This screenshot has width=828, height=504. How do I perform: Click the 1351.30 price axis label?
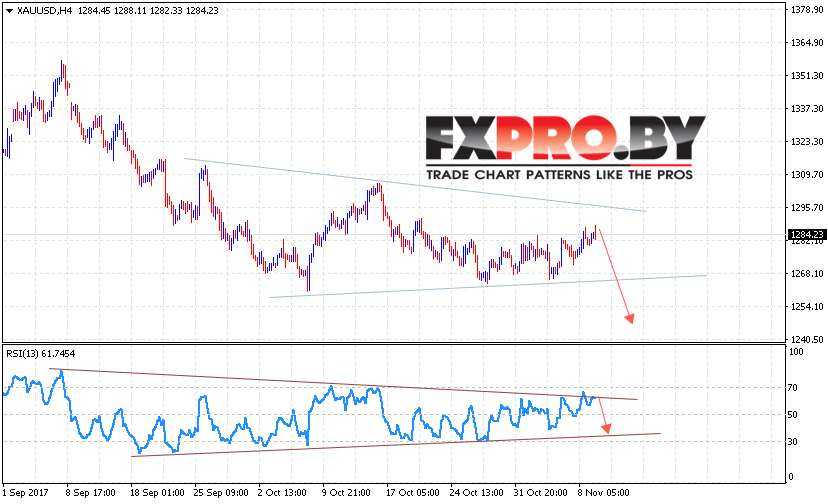[x=807, y=76]
